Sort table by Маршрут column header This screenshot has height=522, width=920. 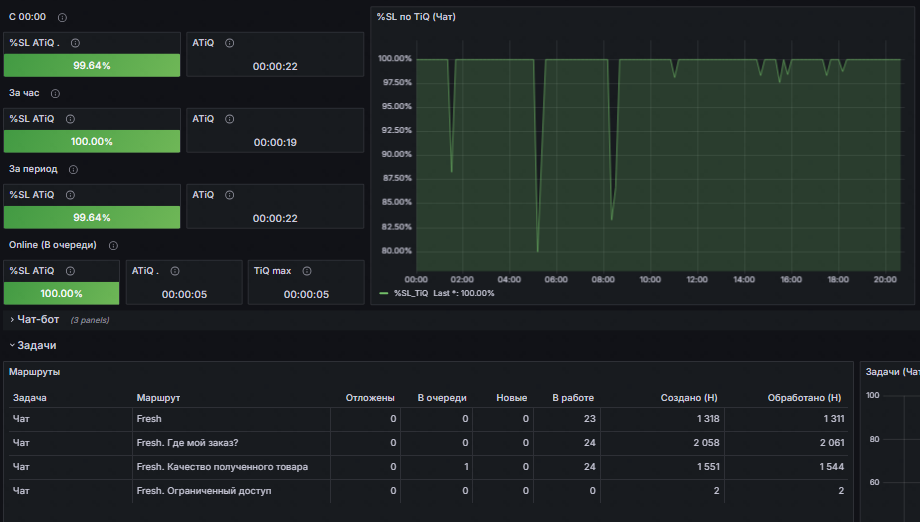point(156,398)
